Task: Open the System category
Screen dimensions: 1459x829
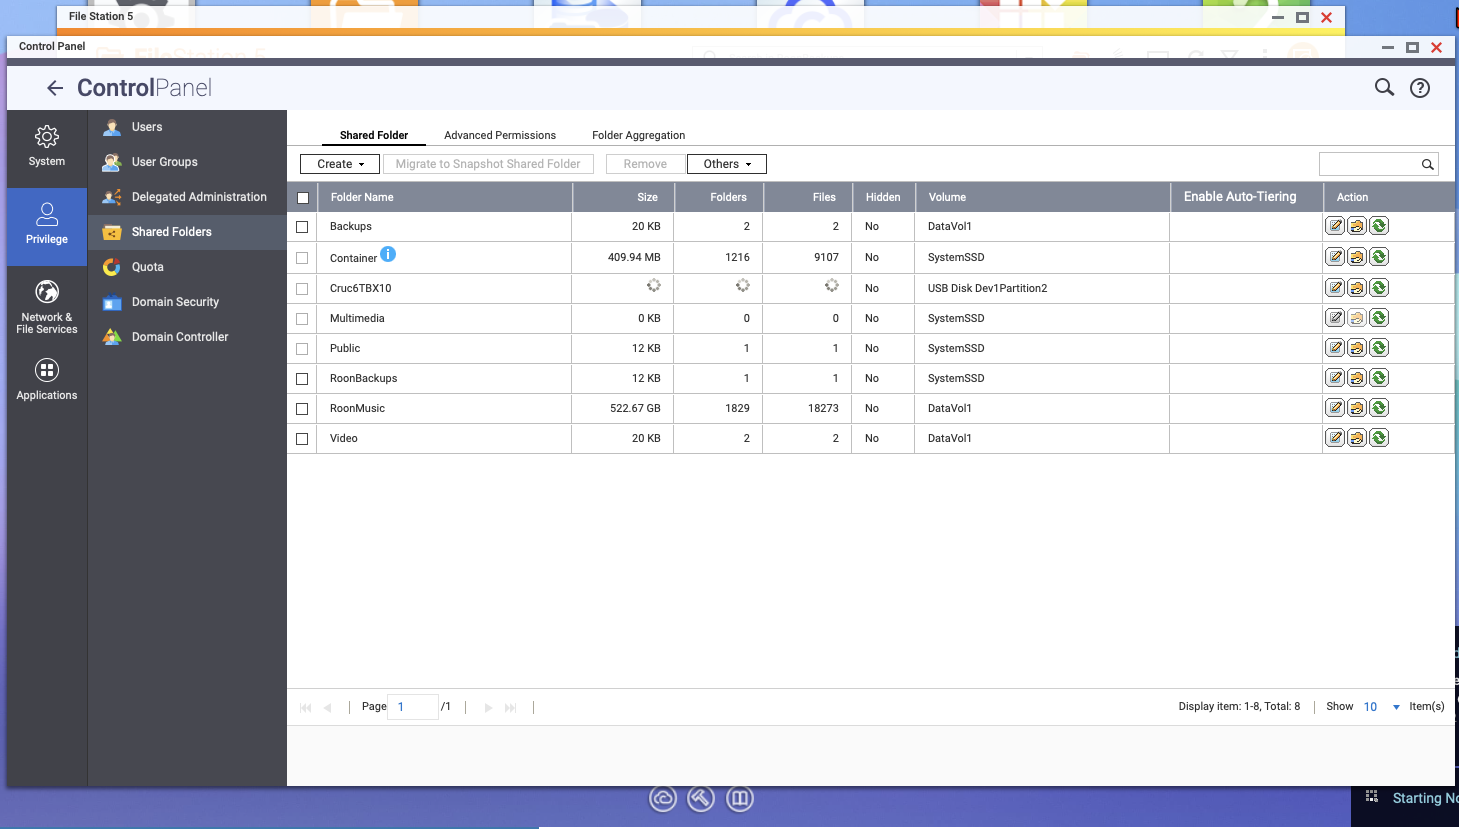Action: [47, 146]
